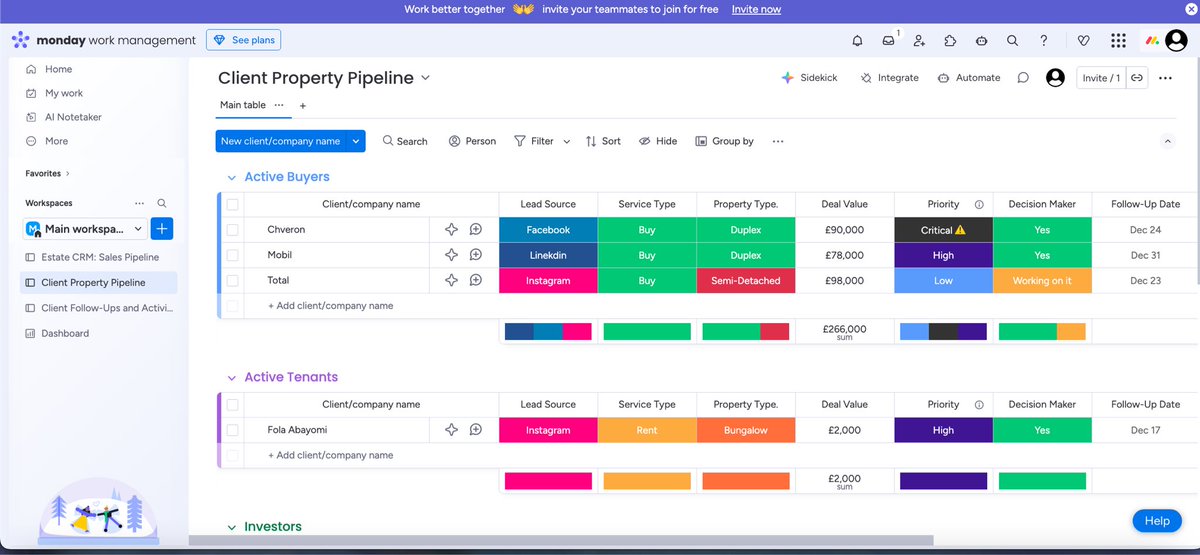
Task: Click the heart icon in top bar
Action: (x=1084, y=41)
